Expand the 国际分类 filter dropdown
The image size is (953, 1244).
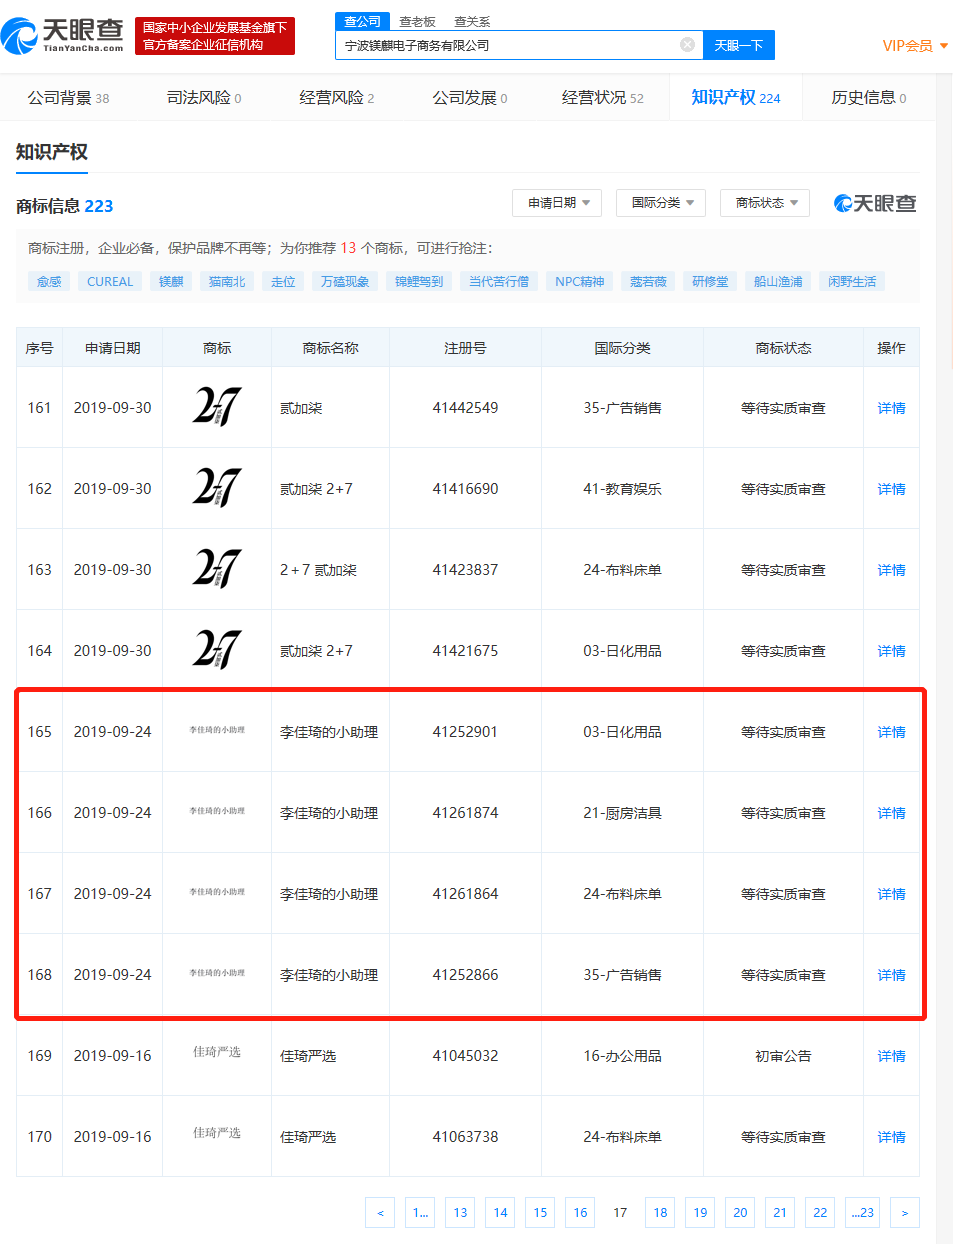coord(661,203)
